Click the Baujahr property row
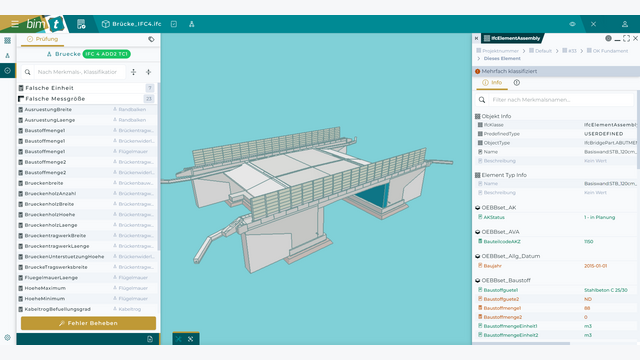The height and width of the screenshot is (360, 640). click(556, 266)
